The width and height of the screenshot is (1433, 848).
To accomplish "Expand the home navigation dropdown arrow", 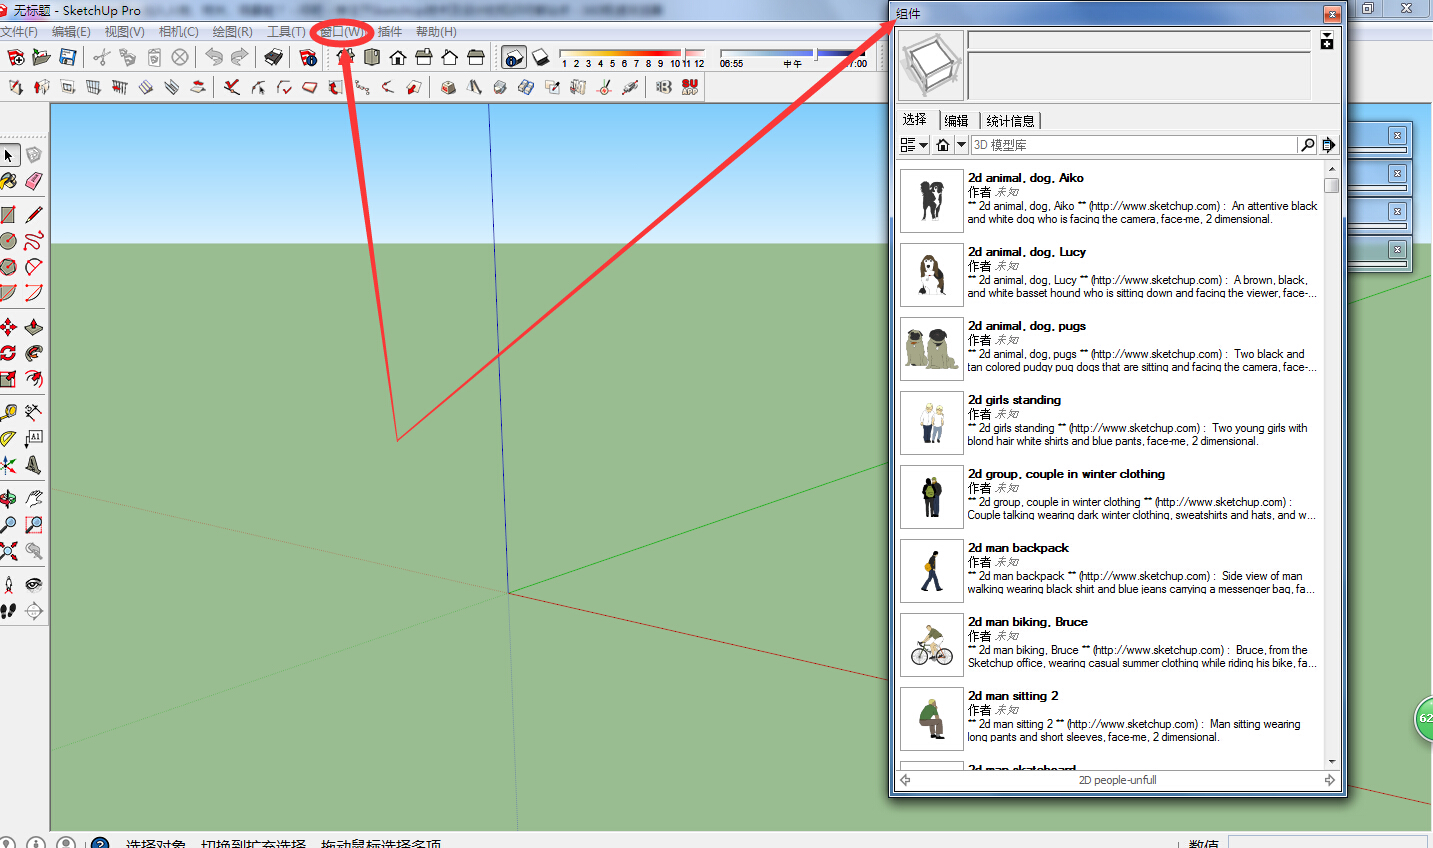I will [x=961, y=145].
